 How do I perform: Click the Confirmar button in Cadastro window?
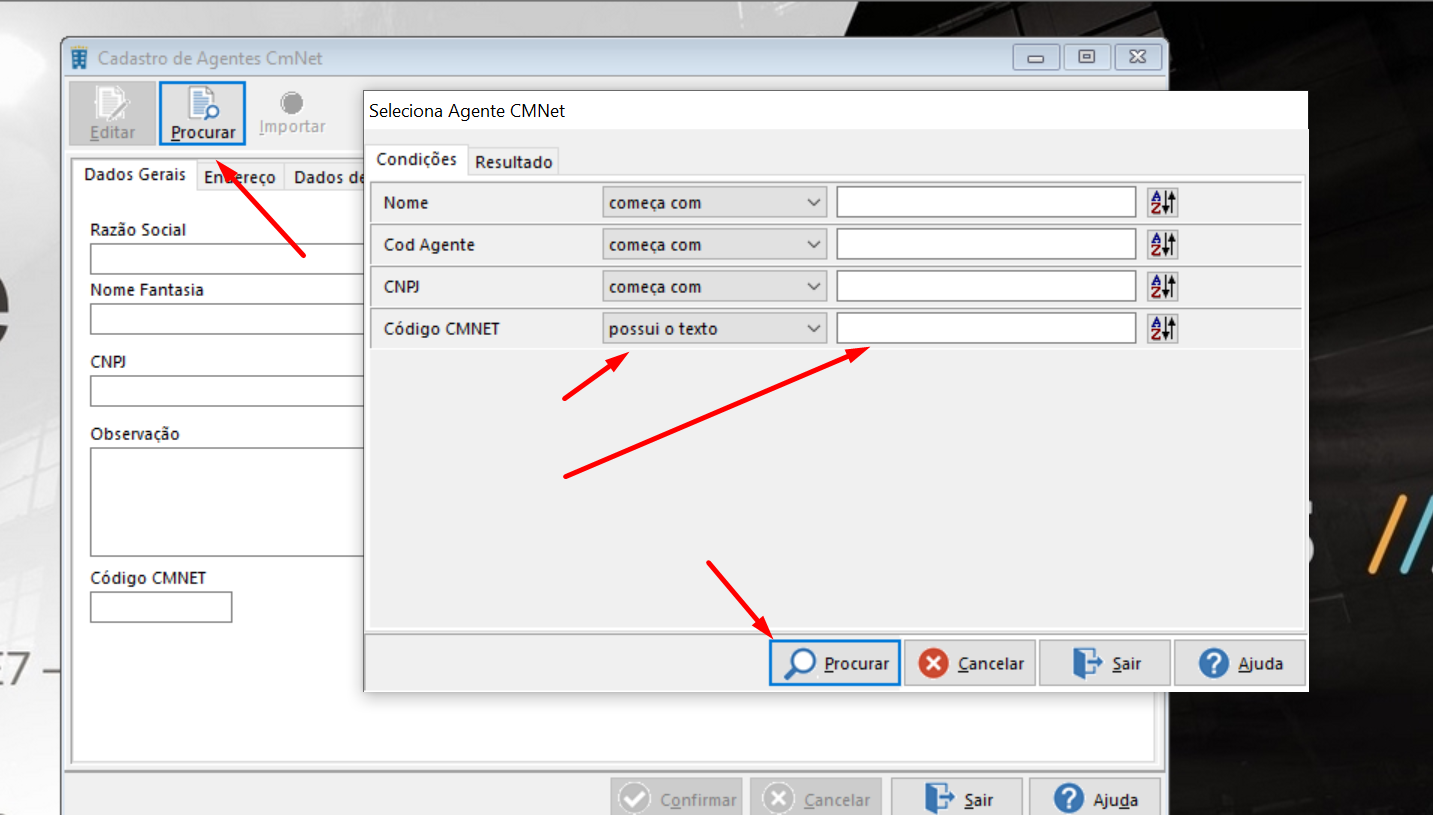[677, 799]
